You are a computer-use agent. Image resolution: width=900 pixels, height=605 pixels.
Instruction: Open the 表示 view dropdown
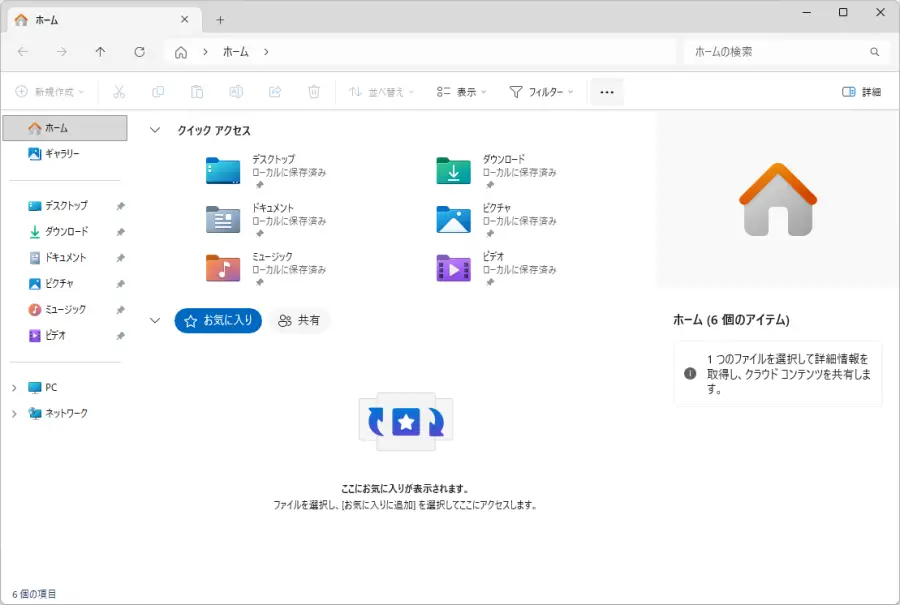click(x=461, y=92)
